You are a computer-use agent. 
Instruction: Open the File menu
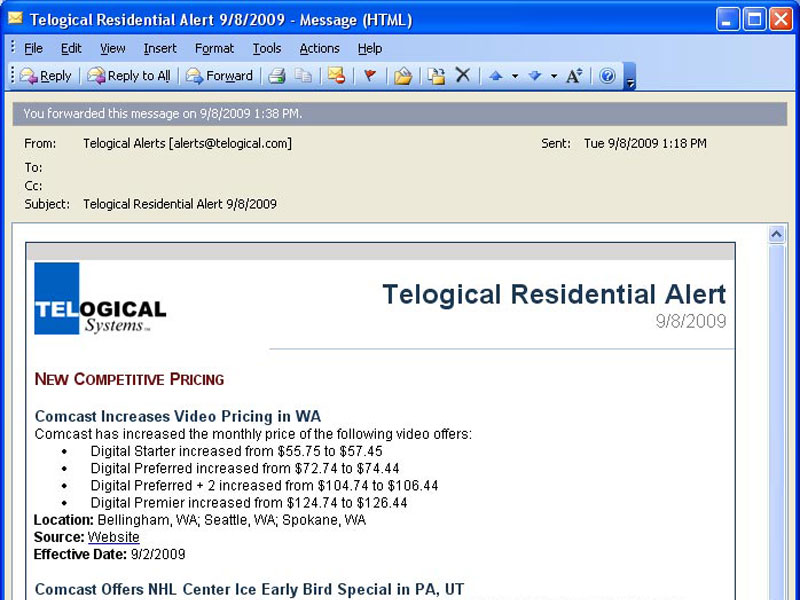coord(33,48)
